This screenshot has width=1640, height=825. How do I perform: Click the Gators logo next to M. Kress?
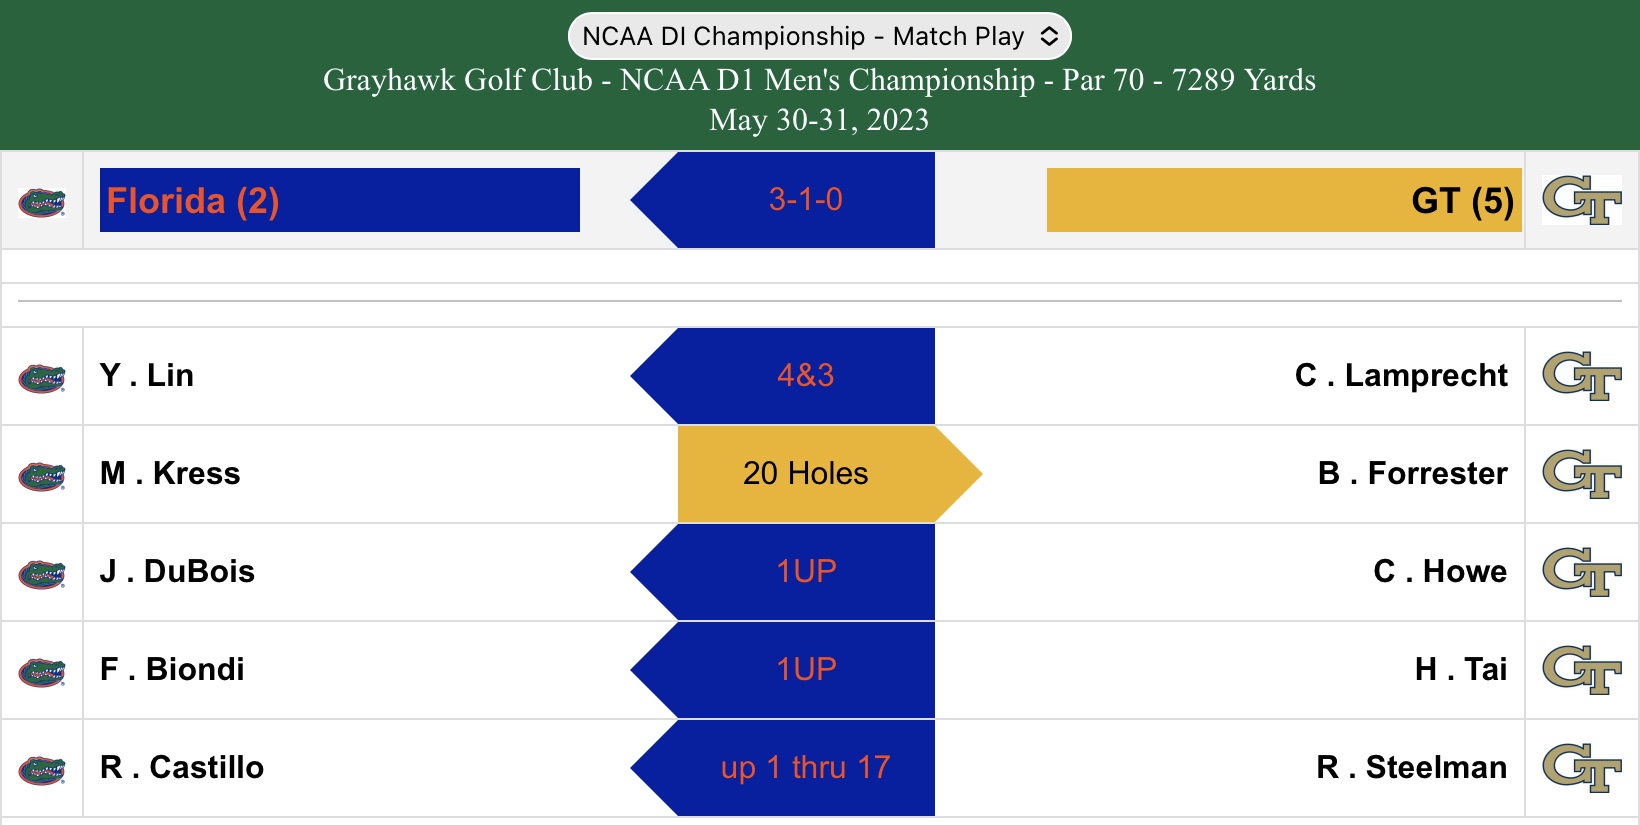coord(42,476)
